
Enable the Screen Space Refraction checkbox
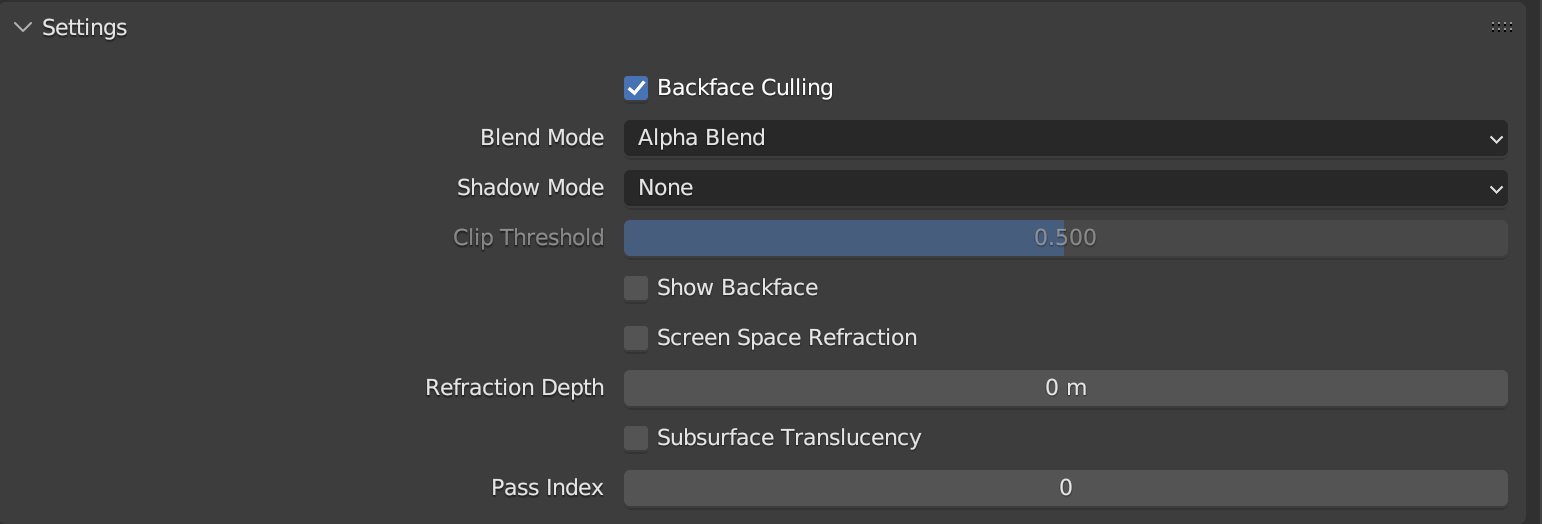tap(636, 338)
